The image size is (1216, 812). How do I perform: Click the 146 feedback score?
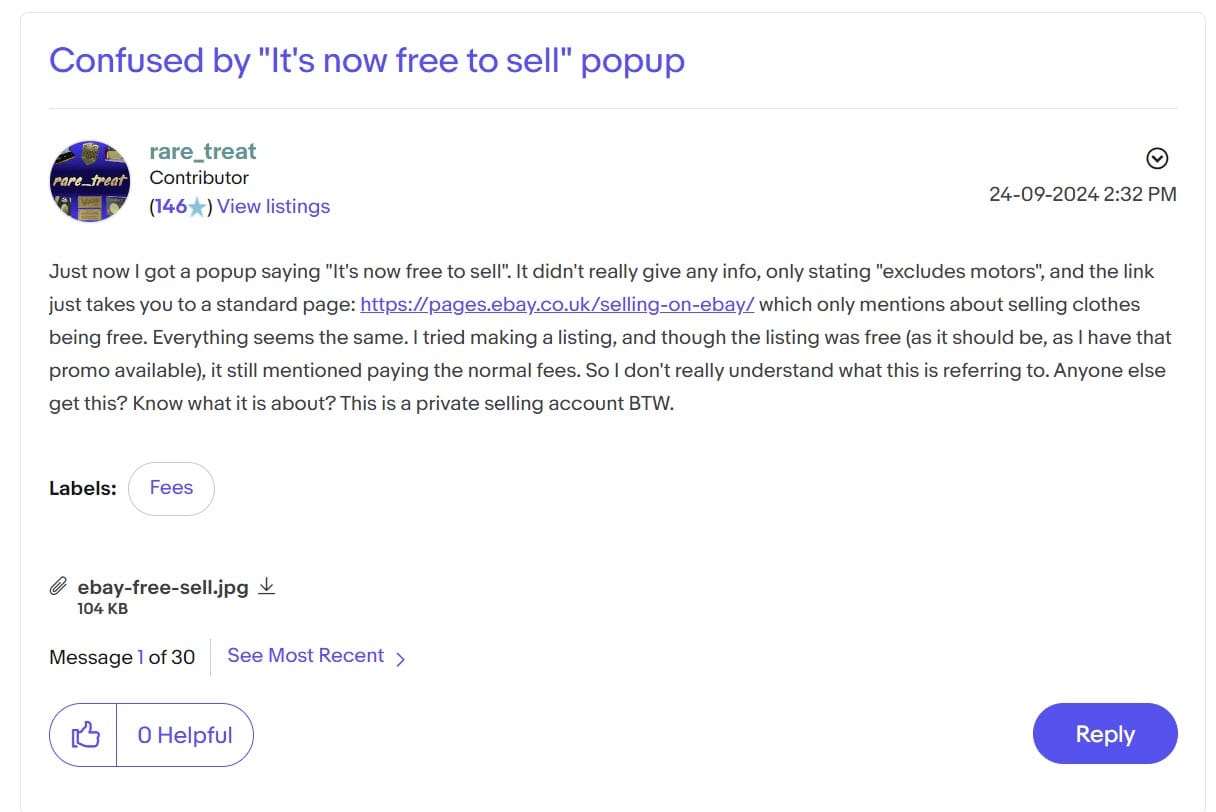coord(171,207)
